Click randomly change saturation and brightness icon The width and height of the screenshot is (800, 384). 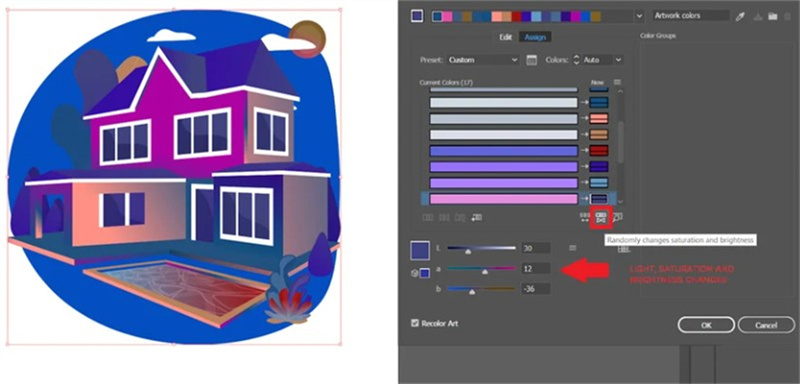[x=601, y=218]
